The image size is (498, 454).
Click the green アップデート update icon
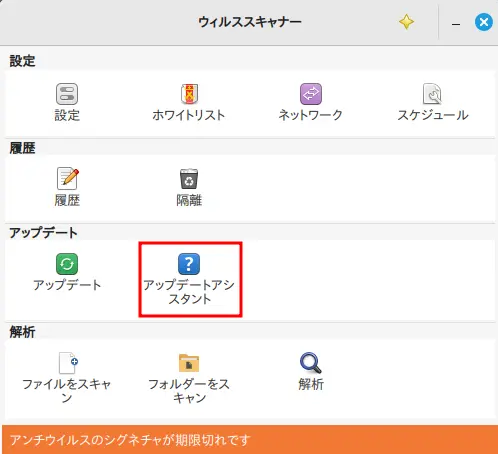[x=67, y=264]
